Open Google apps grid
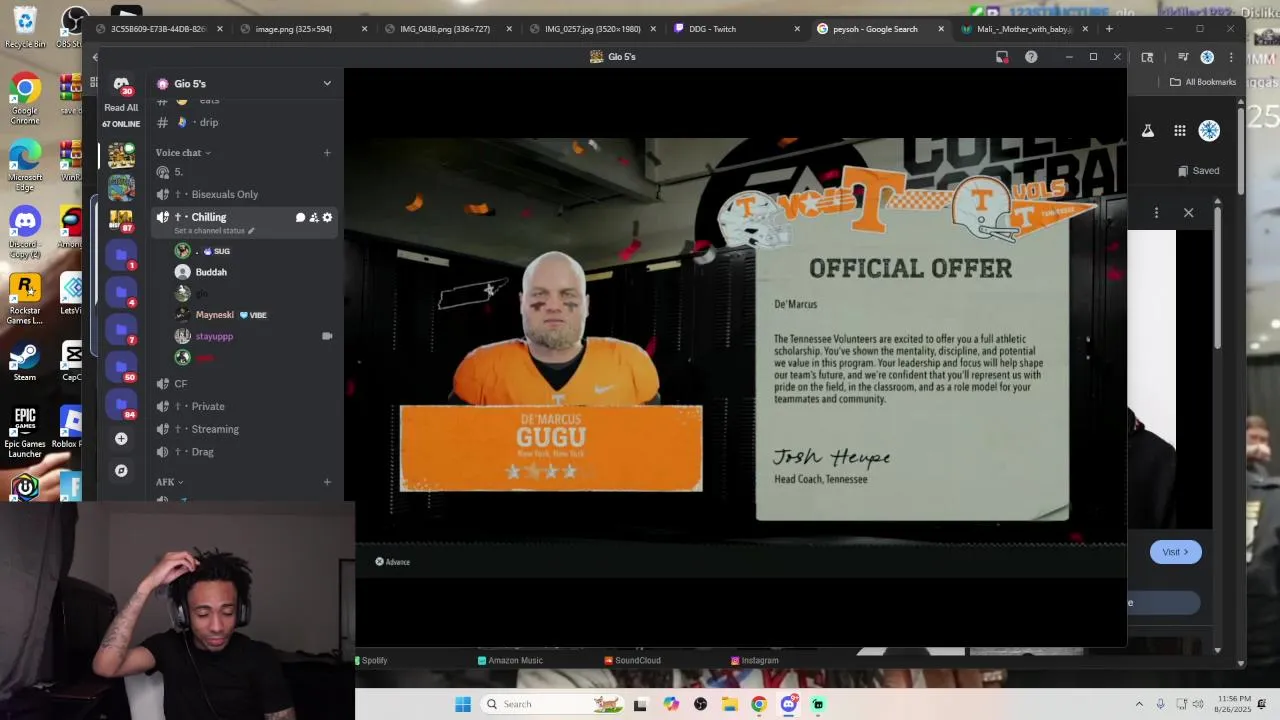This screenshot has width=1280, height=720. tap(1180, 131)
